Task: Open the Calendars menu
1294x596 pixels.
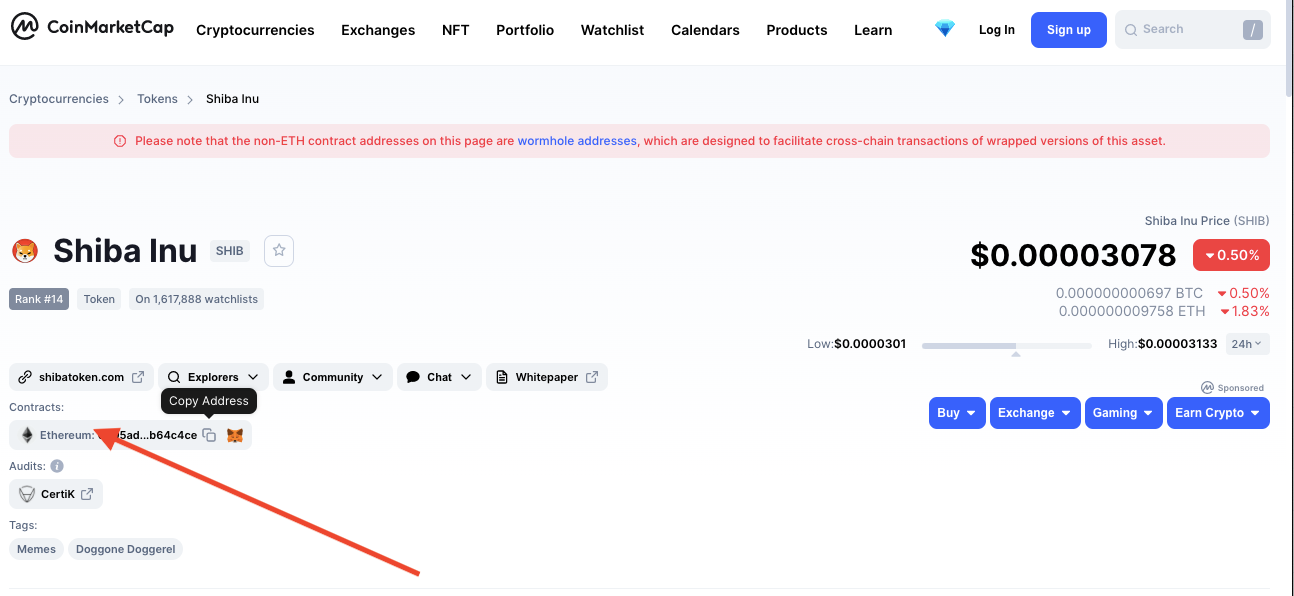Action: click(x=705, y=30)
